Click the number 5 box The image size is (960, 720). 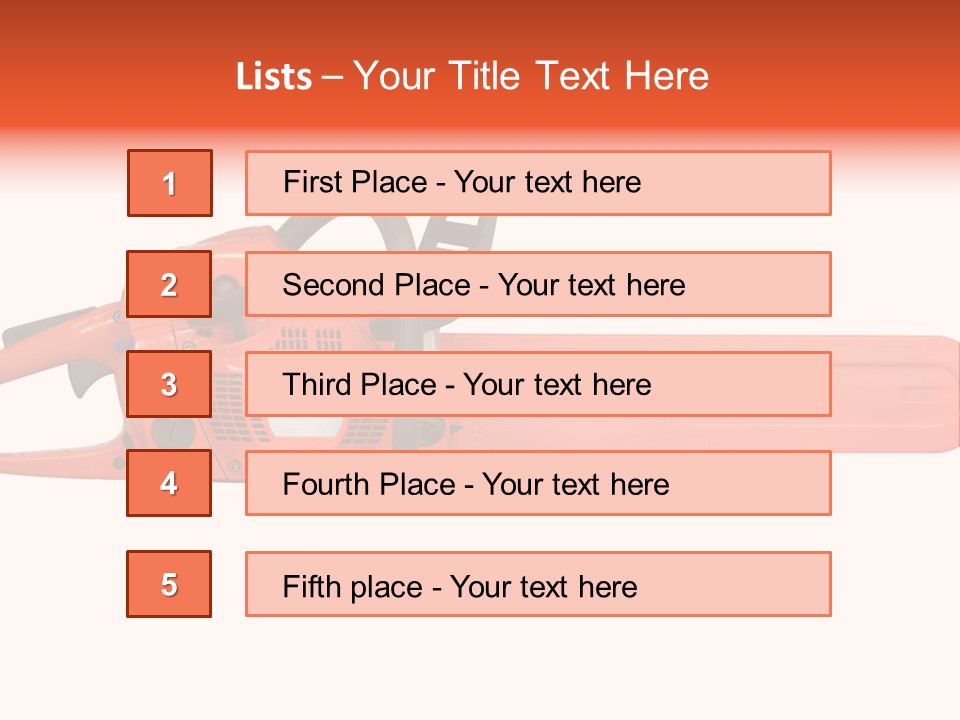169,584
